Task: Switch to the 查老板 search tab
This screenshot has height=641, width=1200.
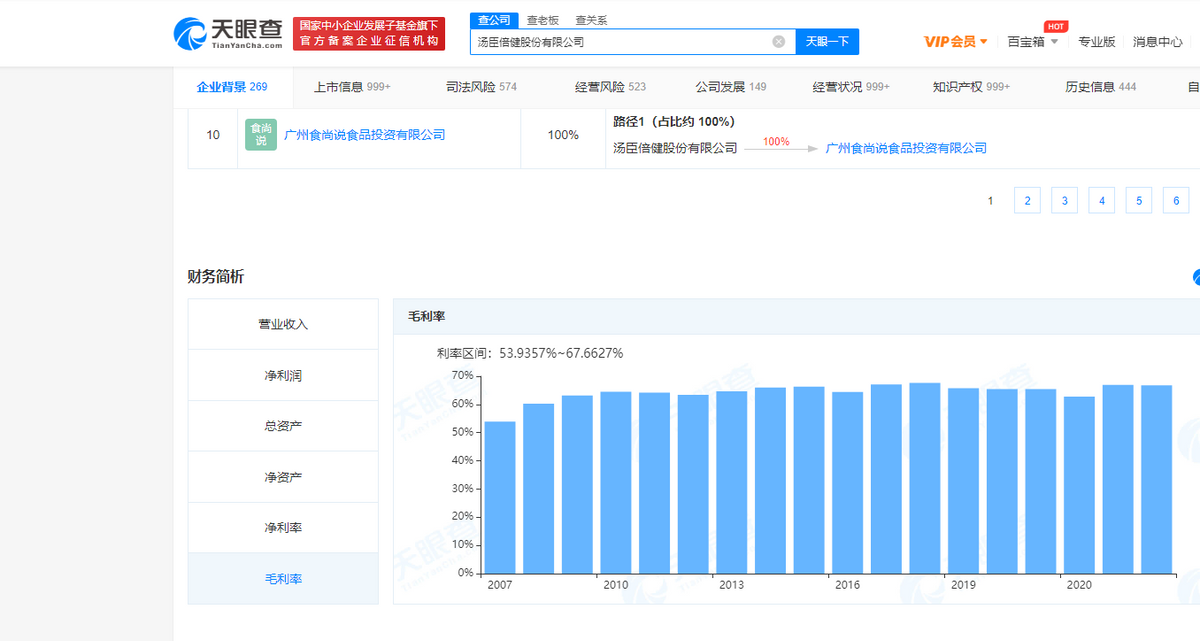Action: (x=543, y=20)
